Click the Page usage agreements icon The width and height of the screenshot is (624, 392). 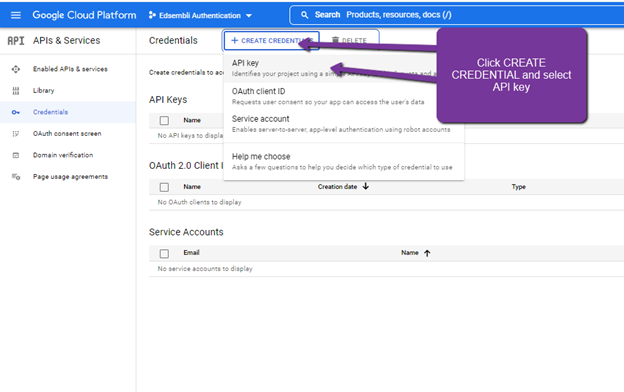tap(16, 177)
